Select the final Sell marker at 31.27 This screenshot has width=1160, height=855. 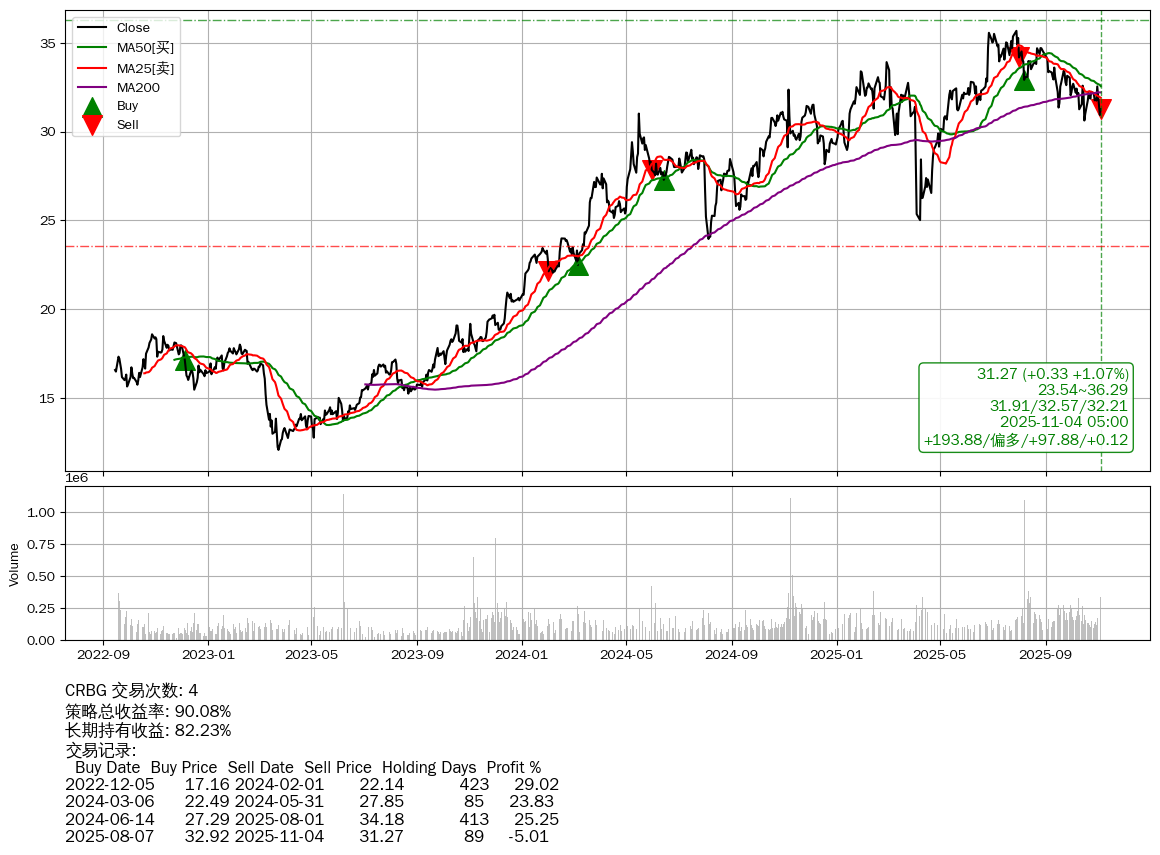pyautogui.click(x=1101, y=108)
